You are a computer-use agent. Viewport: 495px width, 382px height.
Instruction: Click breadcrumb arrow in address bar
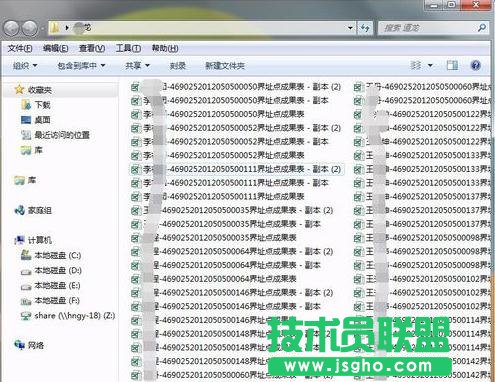[67, 28]
